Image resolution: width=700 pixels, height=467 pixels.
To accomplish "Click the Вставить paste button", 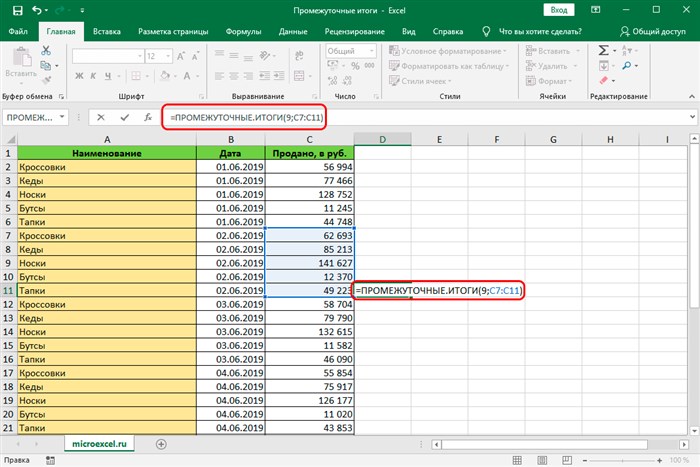I will pyautogui.click(x=21, y=65).
